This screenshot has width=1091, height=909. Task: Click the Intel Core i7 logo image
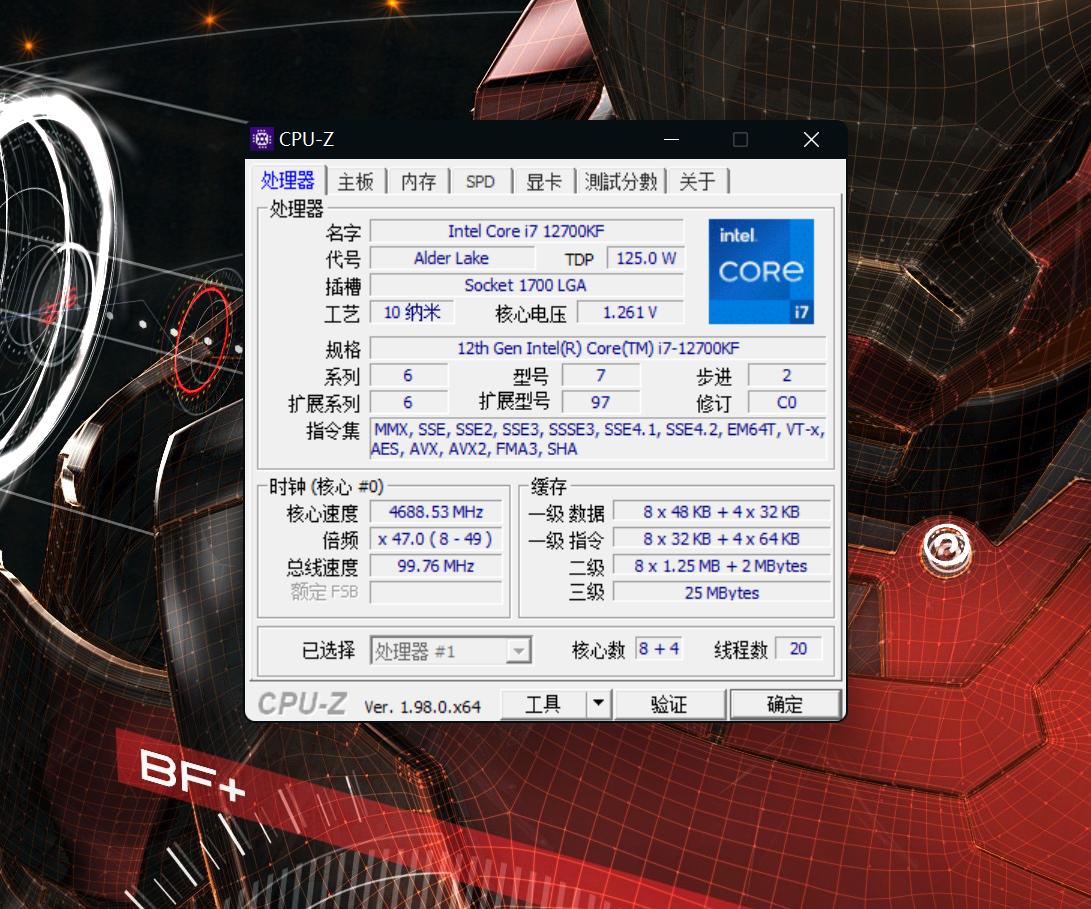tap(761, 272)
